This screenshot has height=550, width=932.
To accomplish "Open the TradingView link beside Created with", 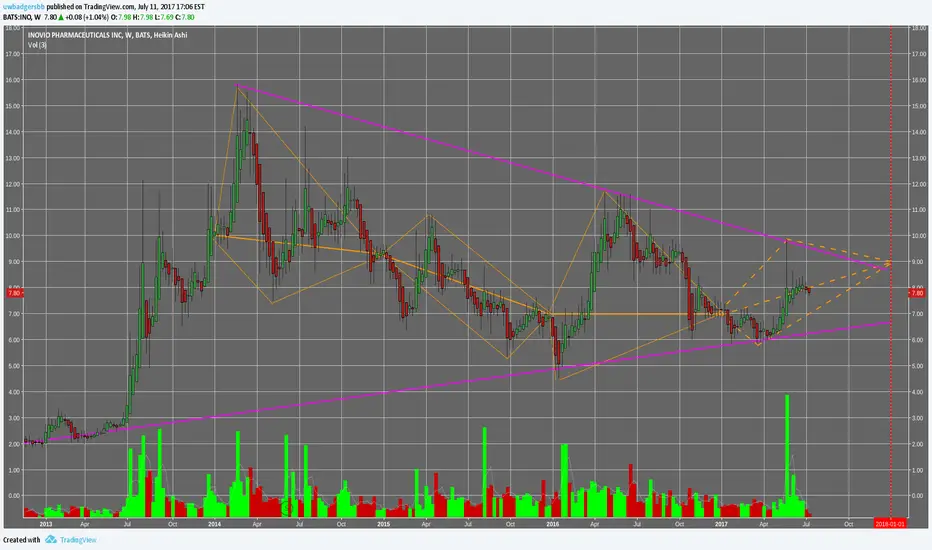I will click(x=78, y=540).
